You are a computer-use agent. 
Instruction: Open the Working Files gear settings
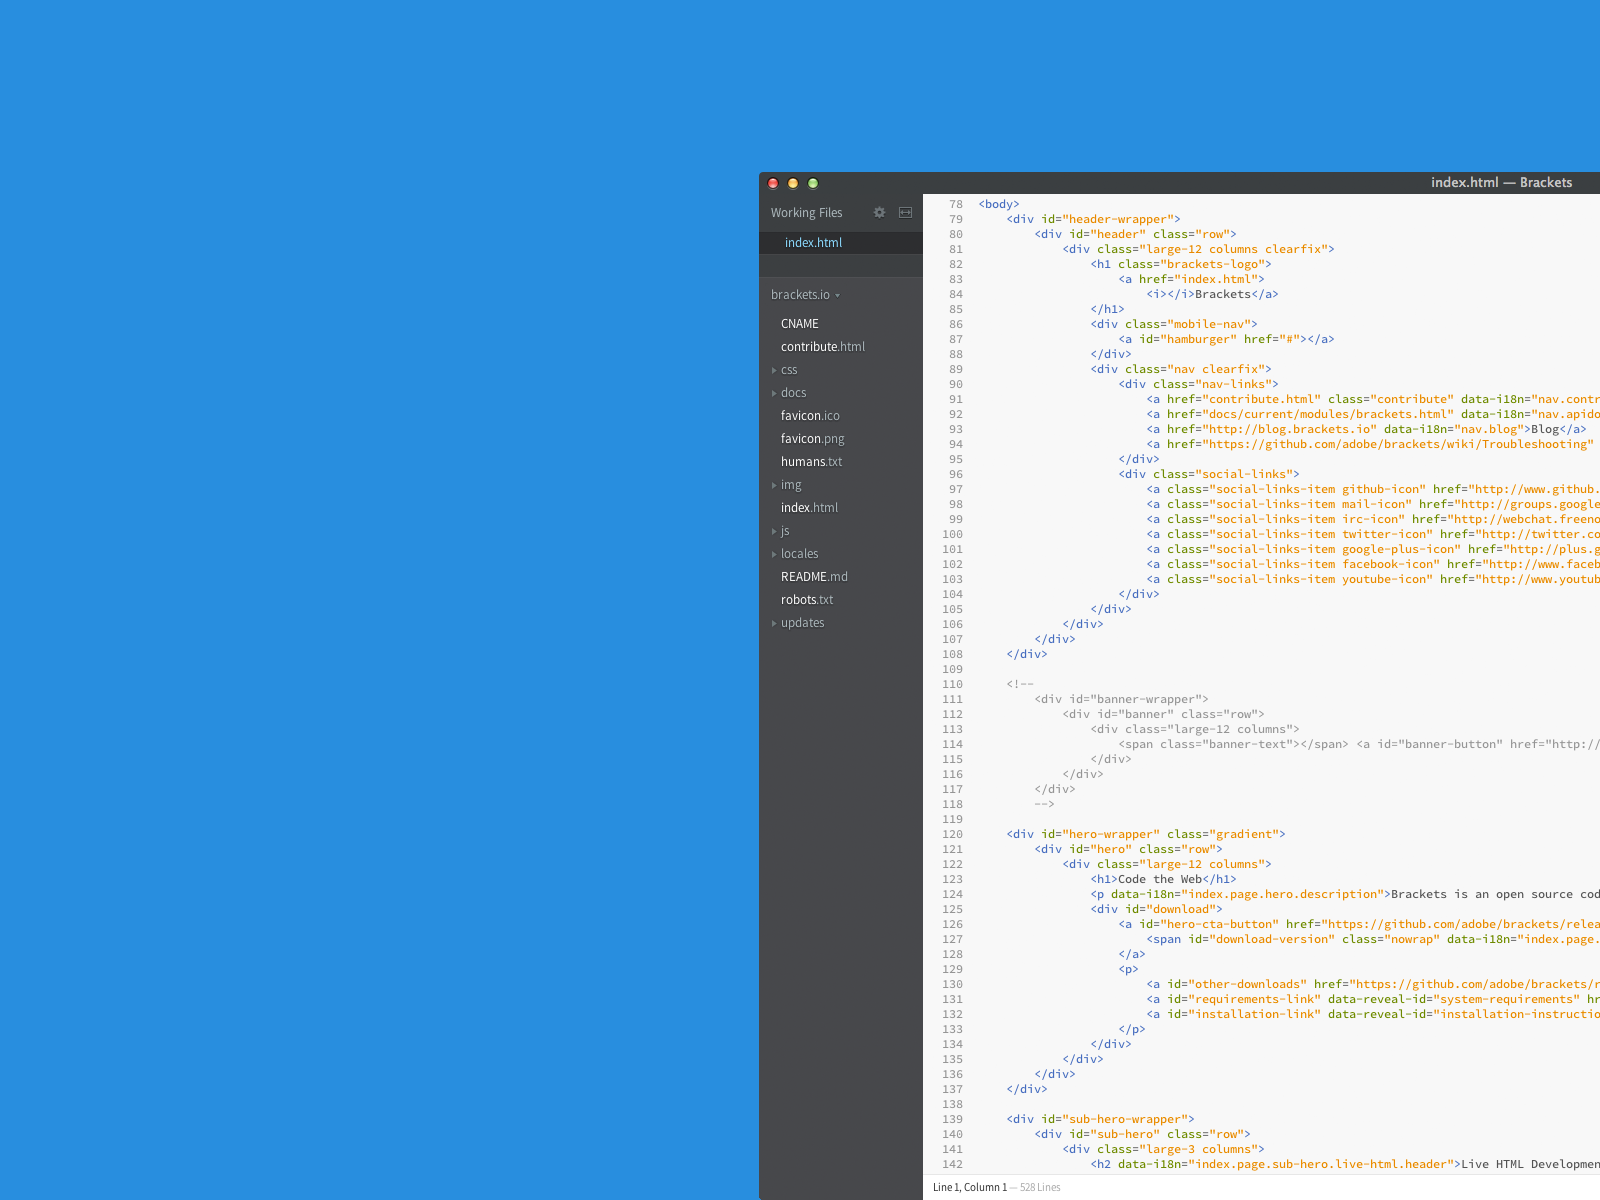click(x=879, y=213)
